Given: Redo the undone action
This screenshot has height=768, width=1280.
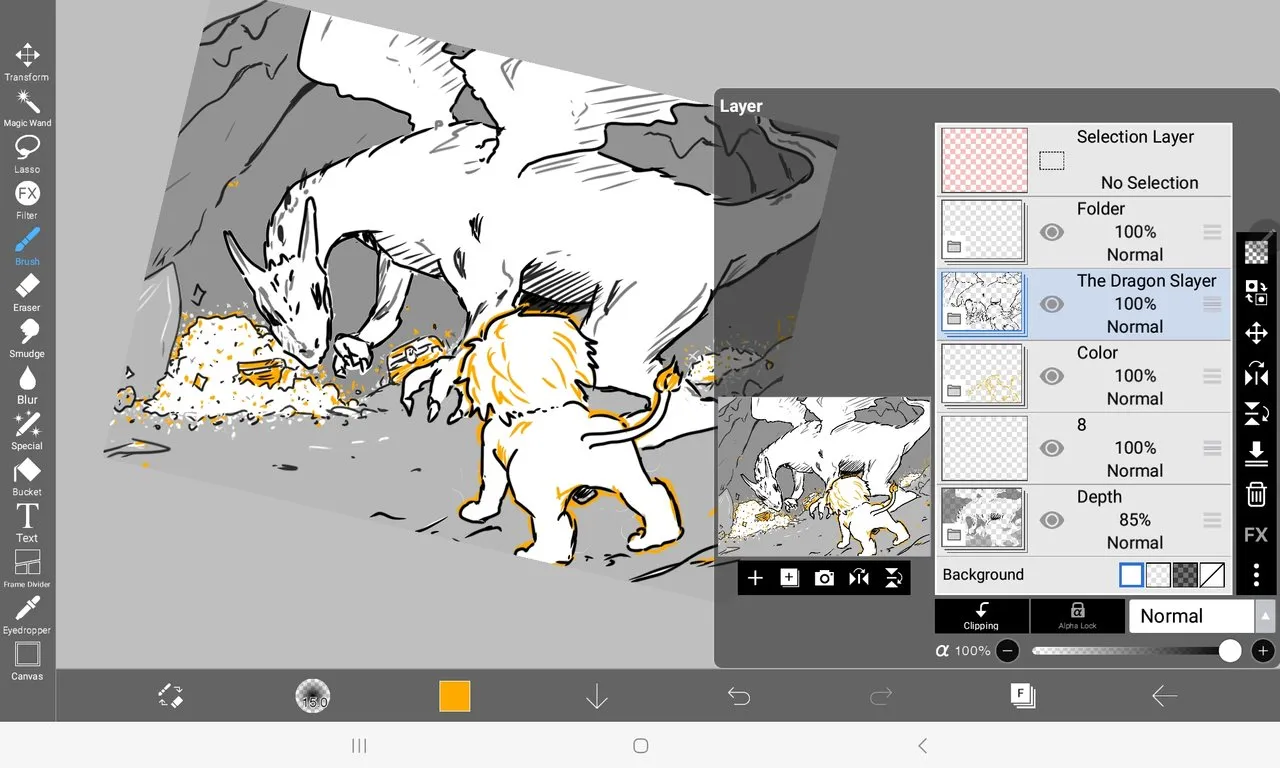Looking at the screenshot, I should 881,696.
